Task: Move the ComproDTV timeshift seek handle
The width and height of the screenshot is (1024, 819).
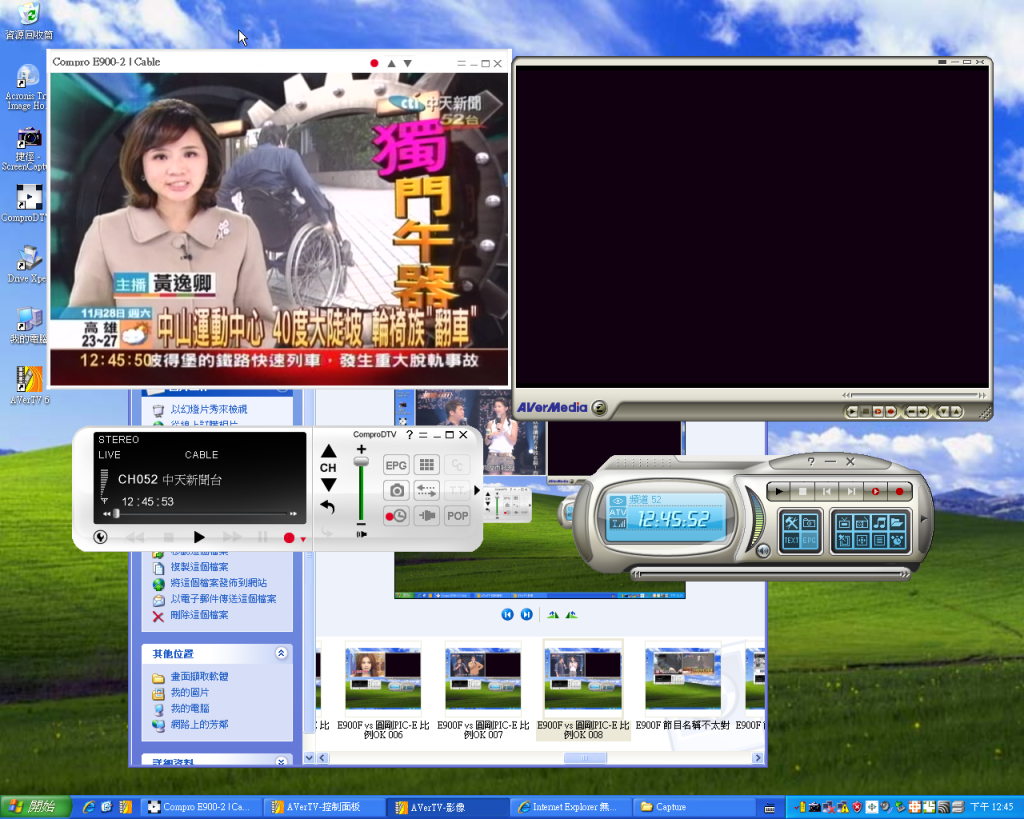Action: tap(116, 514)
